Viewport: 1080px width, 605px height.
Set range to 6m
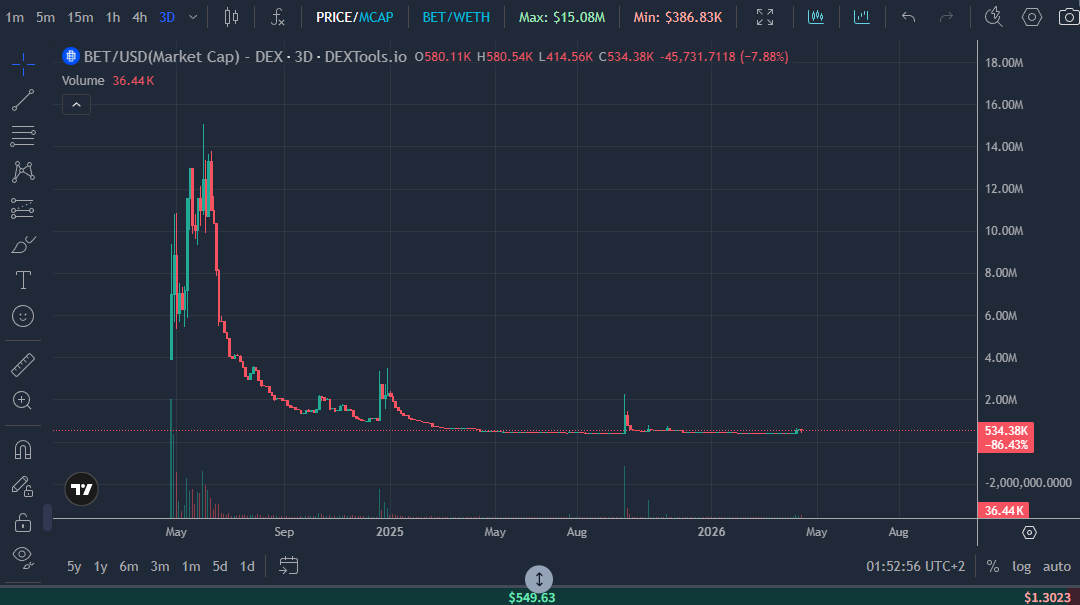pos(129,566)
